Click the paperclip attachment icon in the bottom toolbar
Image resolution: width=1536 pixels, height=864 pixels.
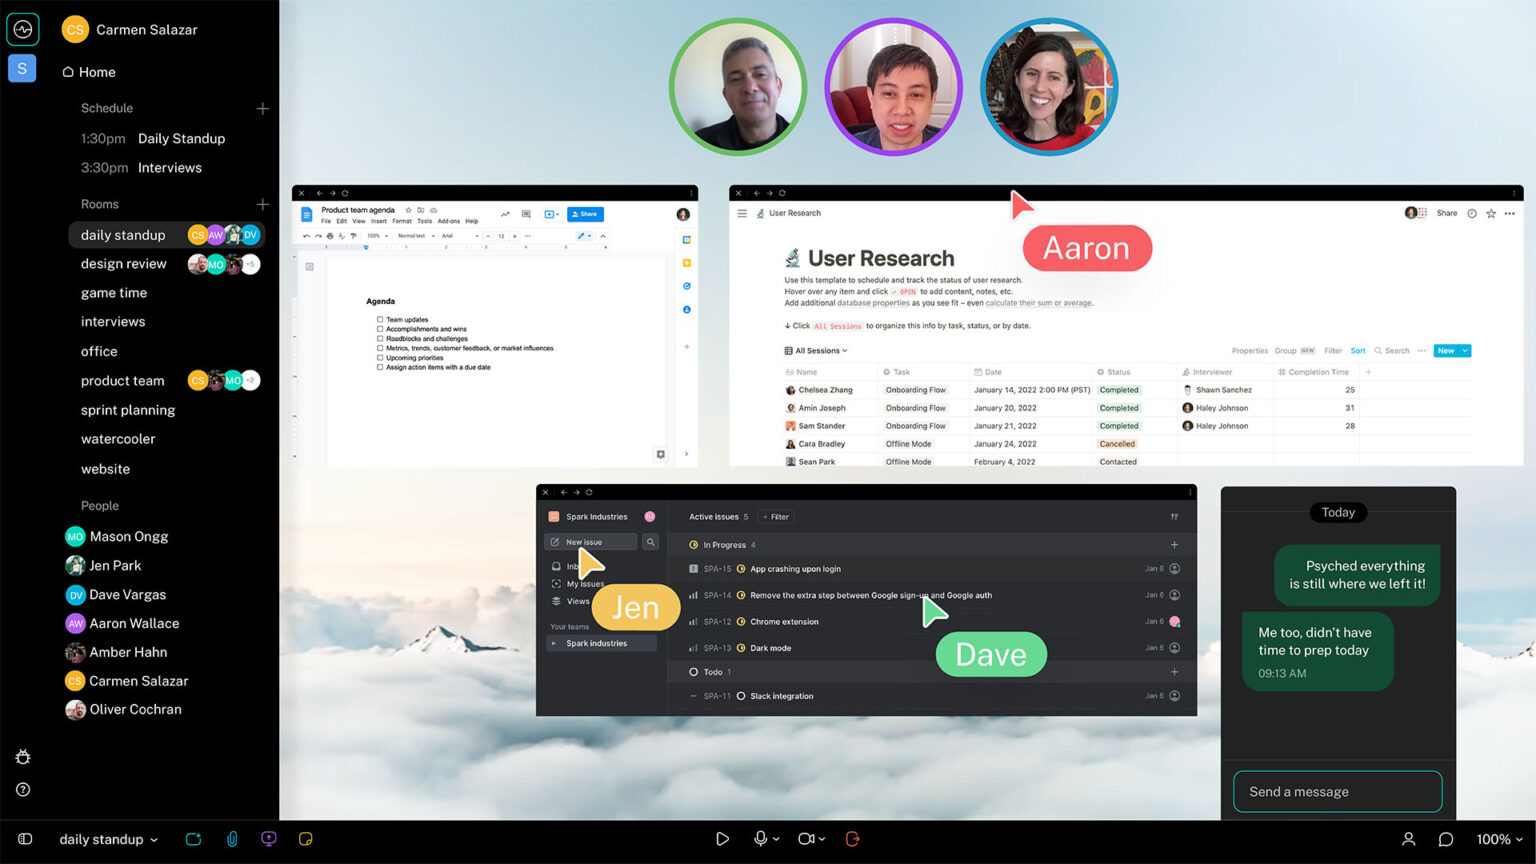click(232, 838)
